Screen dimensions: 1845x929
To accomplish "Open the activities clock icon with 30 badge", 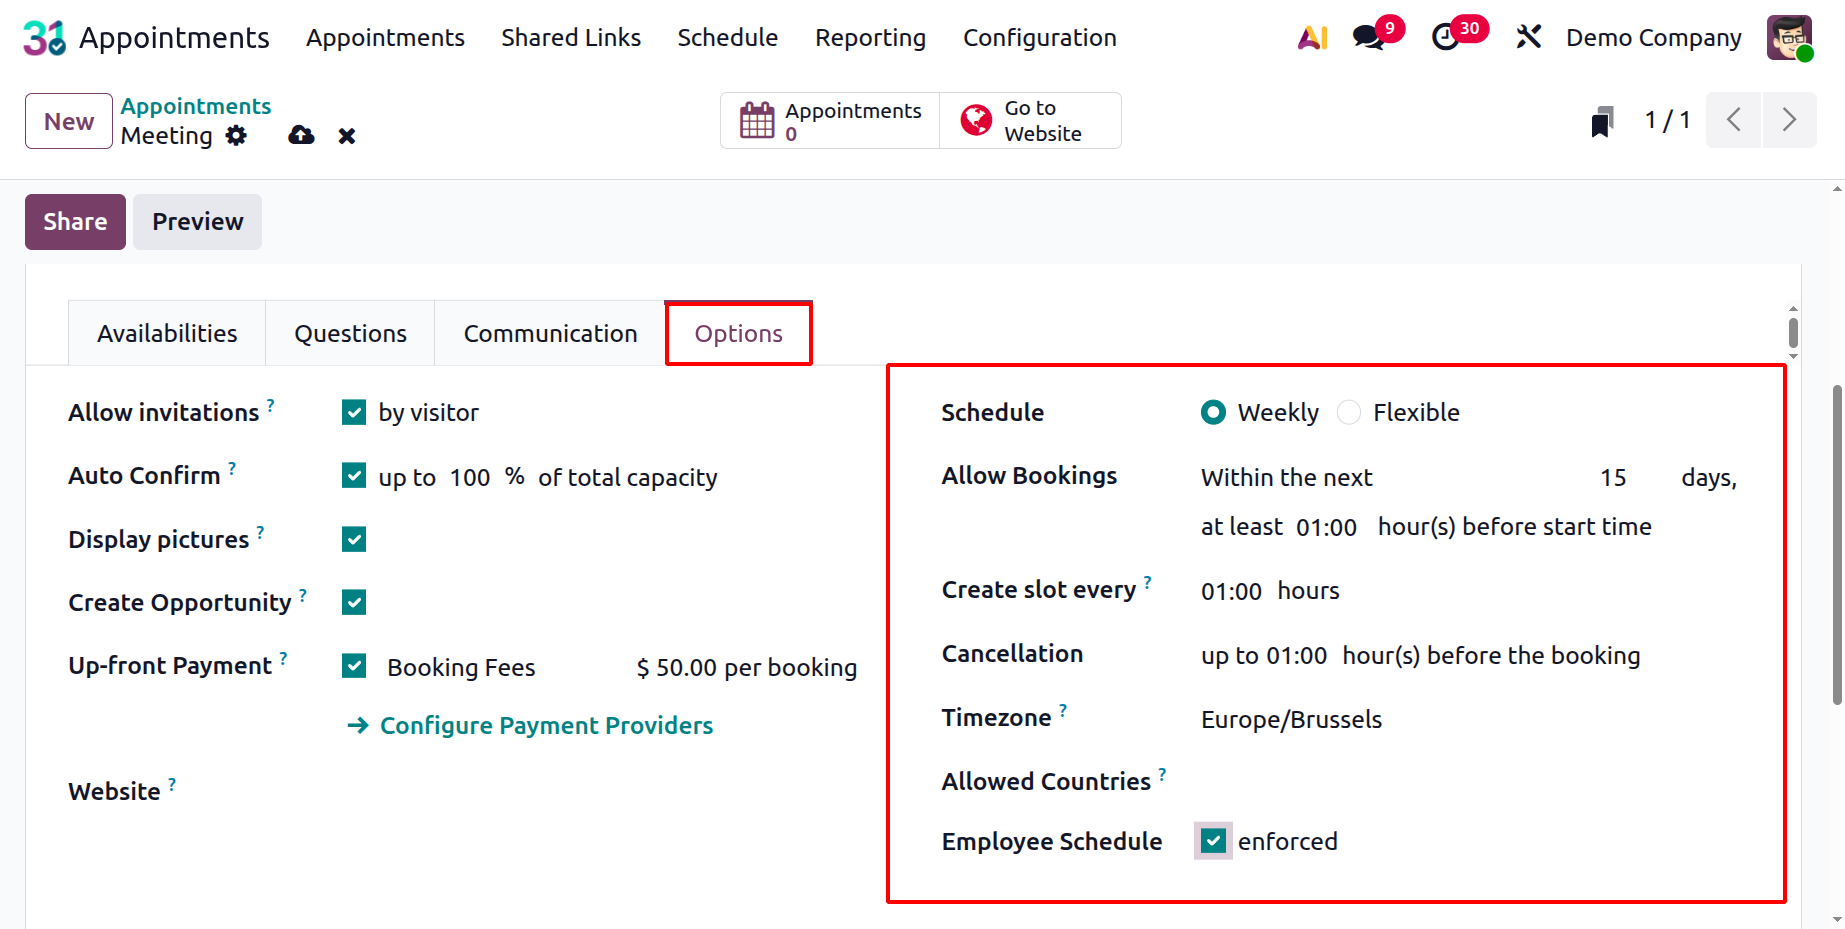I will coord(1447,37).
